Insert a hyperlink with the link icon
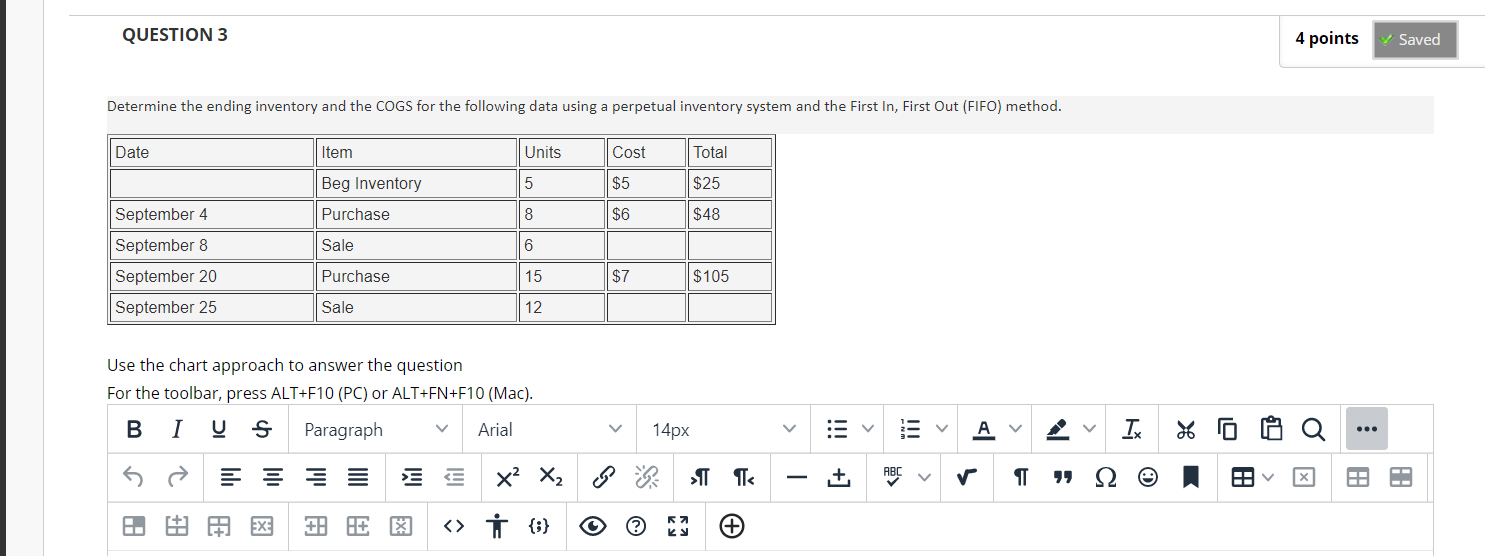The width and height of the screenshot is (1485, 556). [604, 478]
